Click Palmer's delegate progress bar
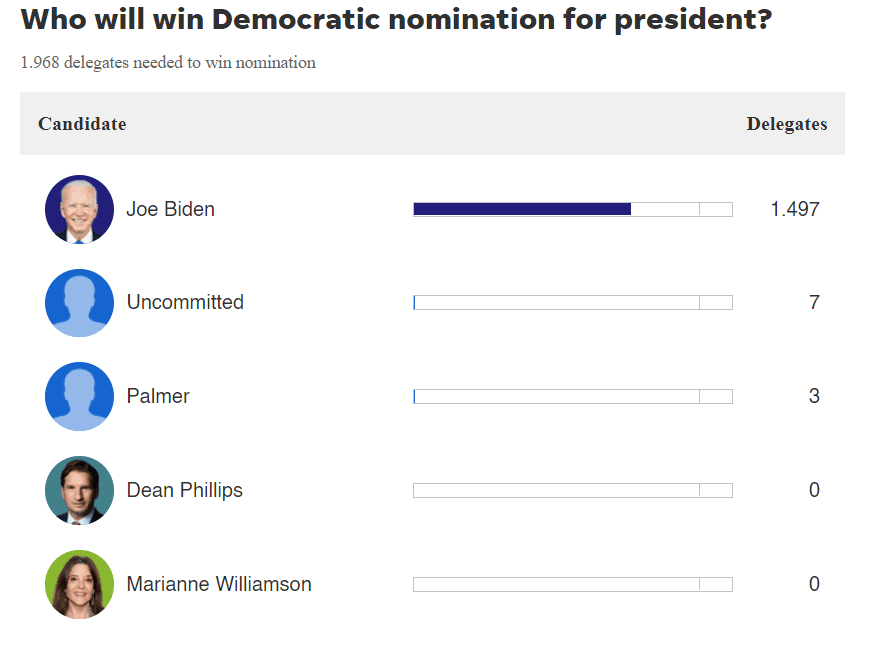 (572, 396)
